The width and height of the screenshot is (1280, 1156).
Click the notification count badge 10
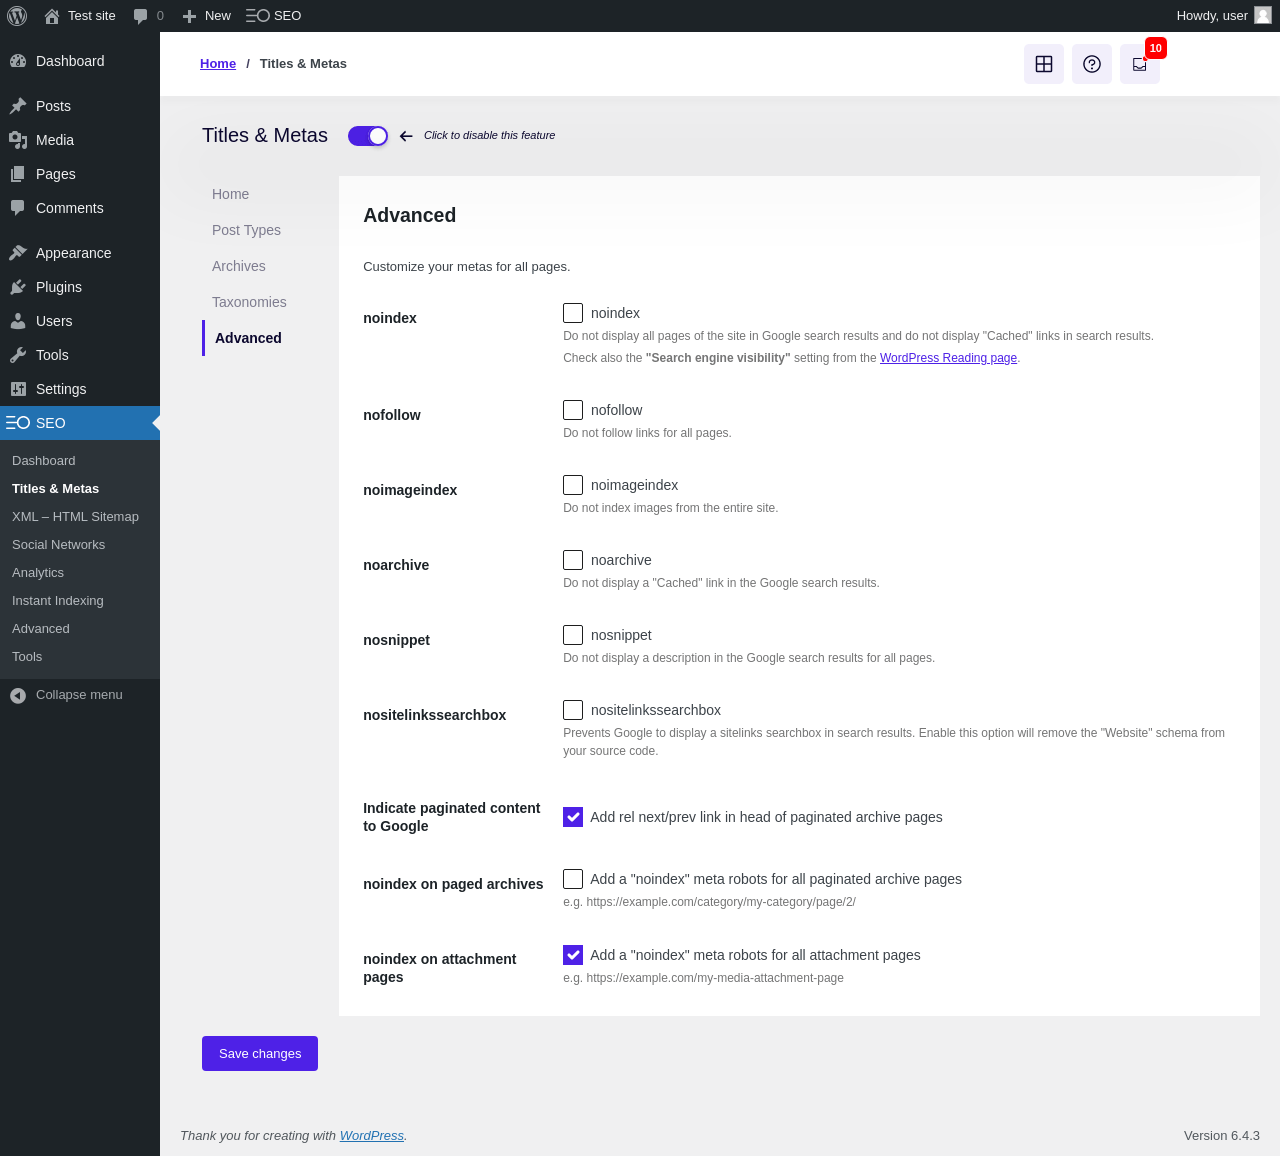[1156, 48]
